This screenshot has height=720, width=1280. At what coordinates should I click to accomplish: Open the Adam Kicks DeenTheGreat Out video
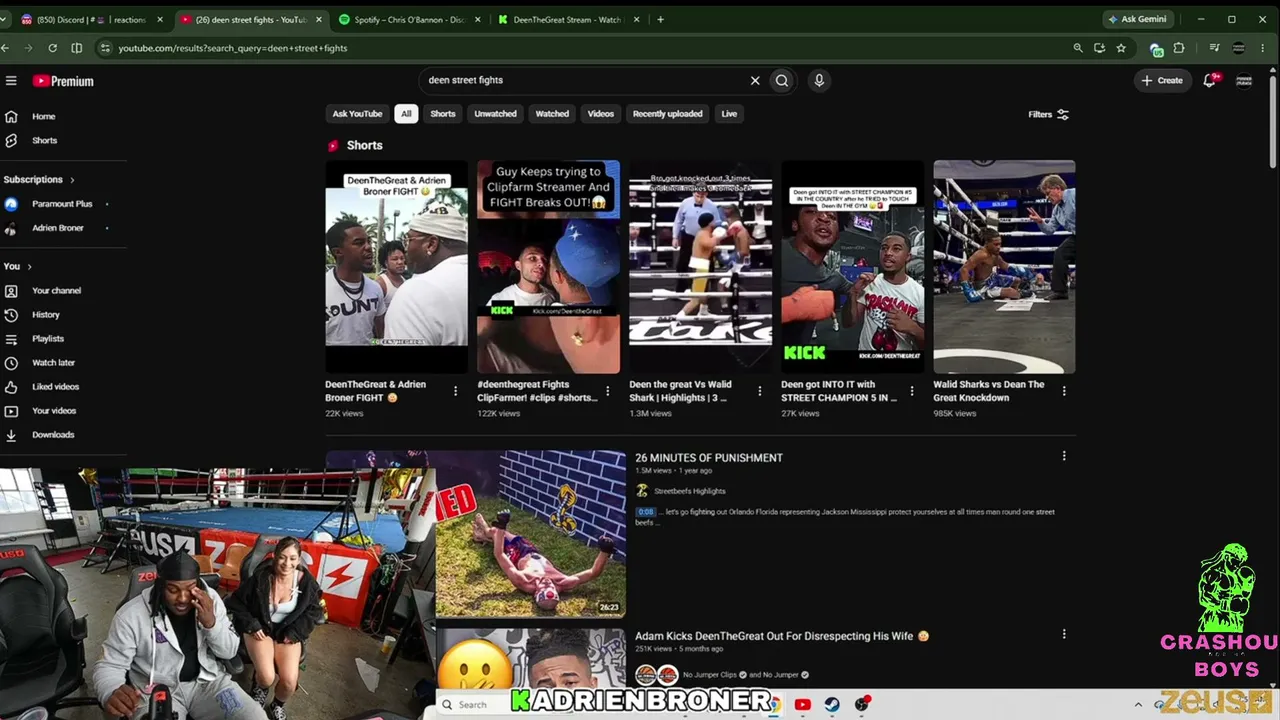[x=782, y=636]
